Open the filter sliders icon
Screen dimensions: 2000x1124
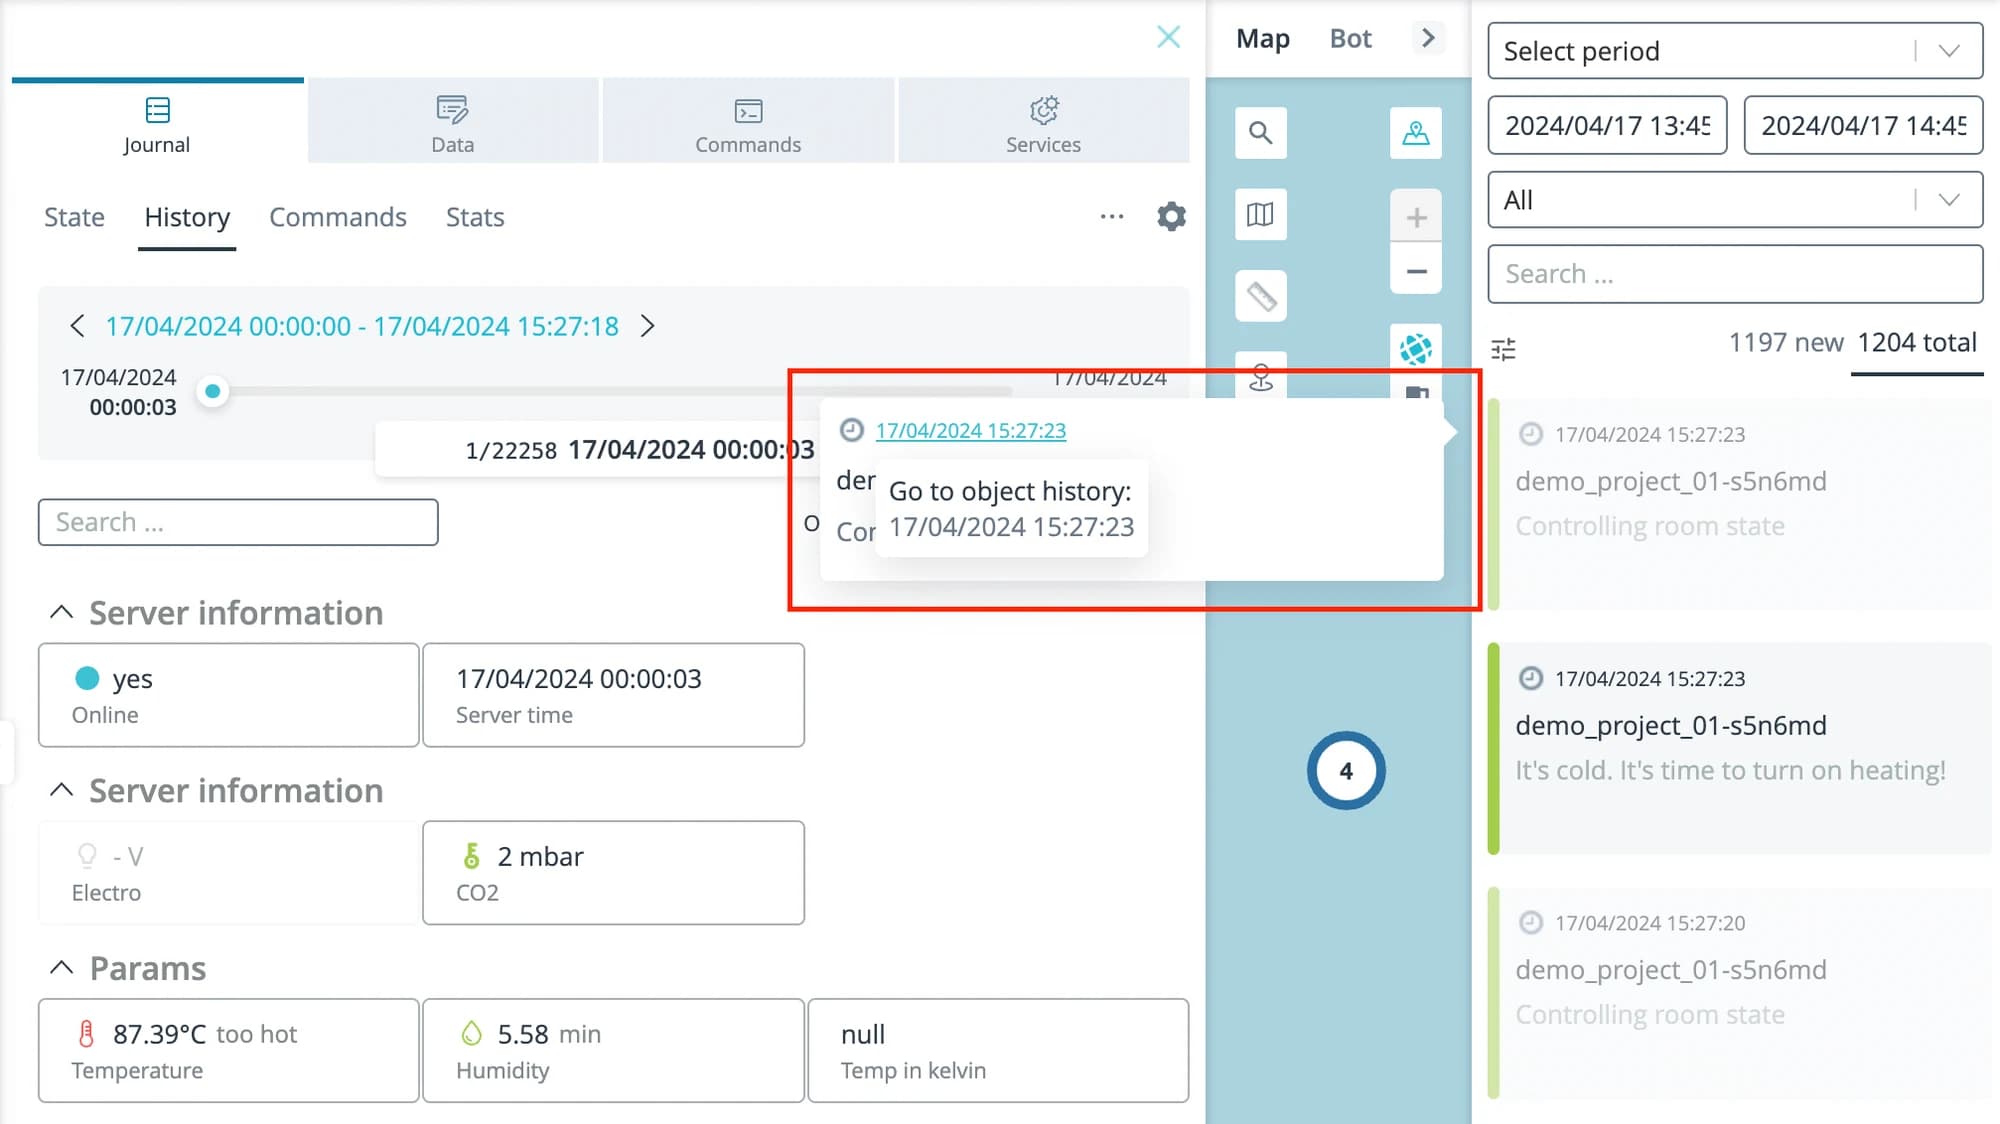pos(1503,349)
